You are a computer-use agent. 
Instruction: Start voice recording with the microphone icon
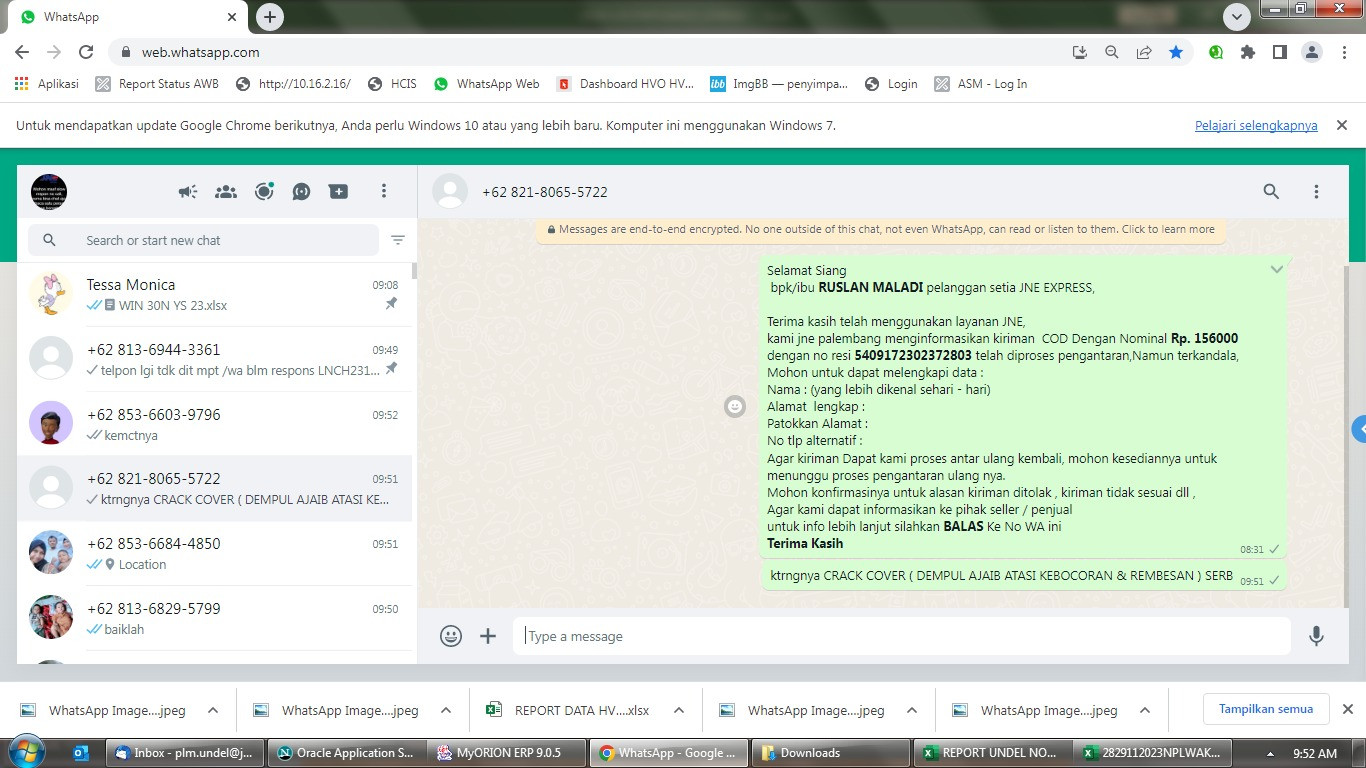click(1316, 636)
